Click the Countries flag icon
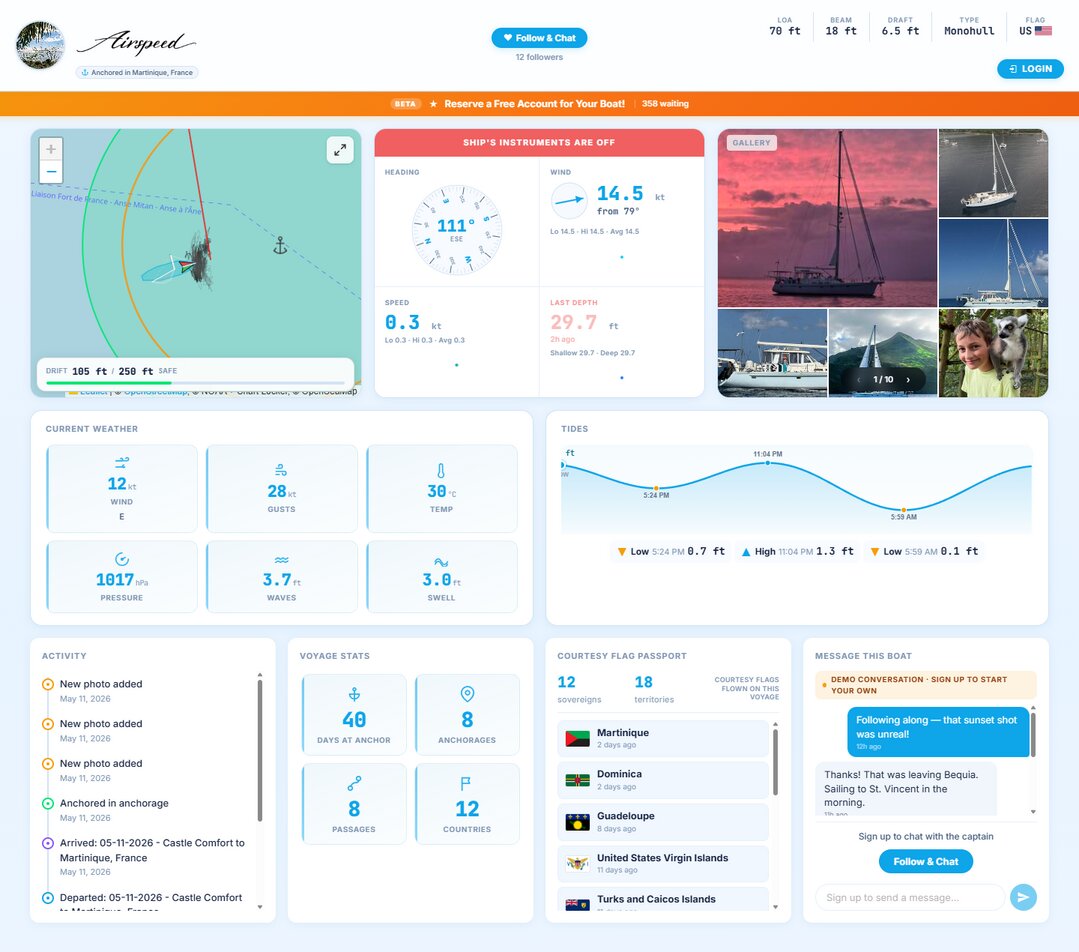1079x952 pixels. pos(466,783)
